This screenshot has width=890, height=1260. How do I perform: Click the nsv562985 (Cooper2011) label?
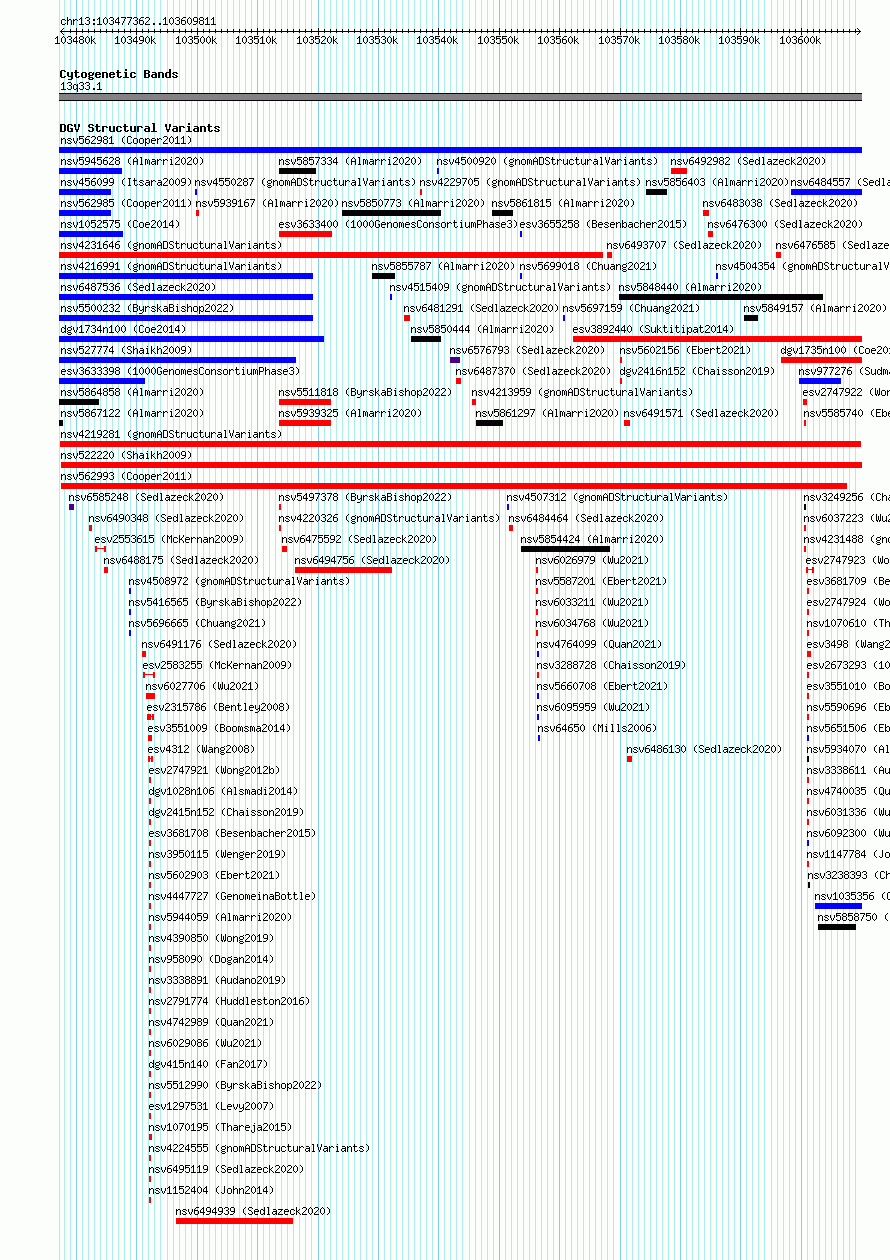point(126,203)
